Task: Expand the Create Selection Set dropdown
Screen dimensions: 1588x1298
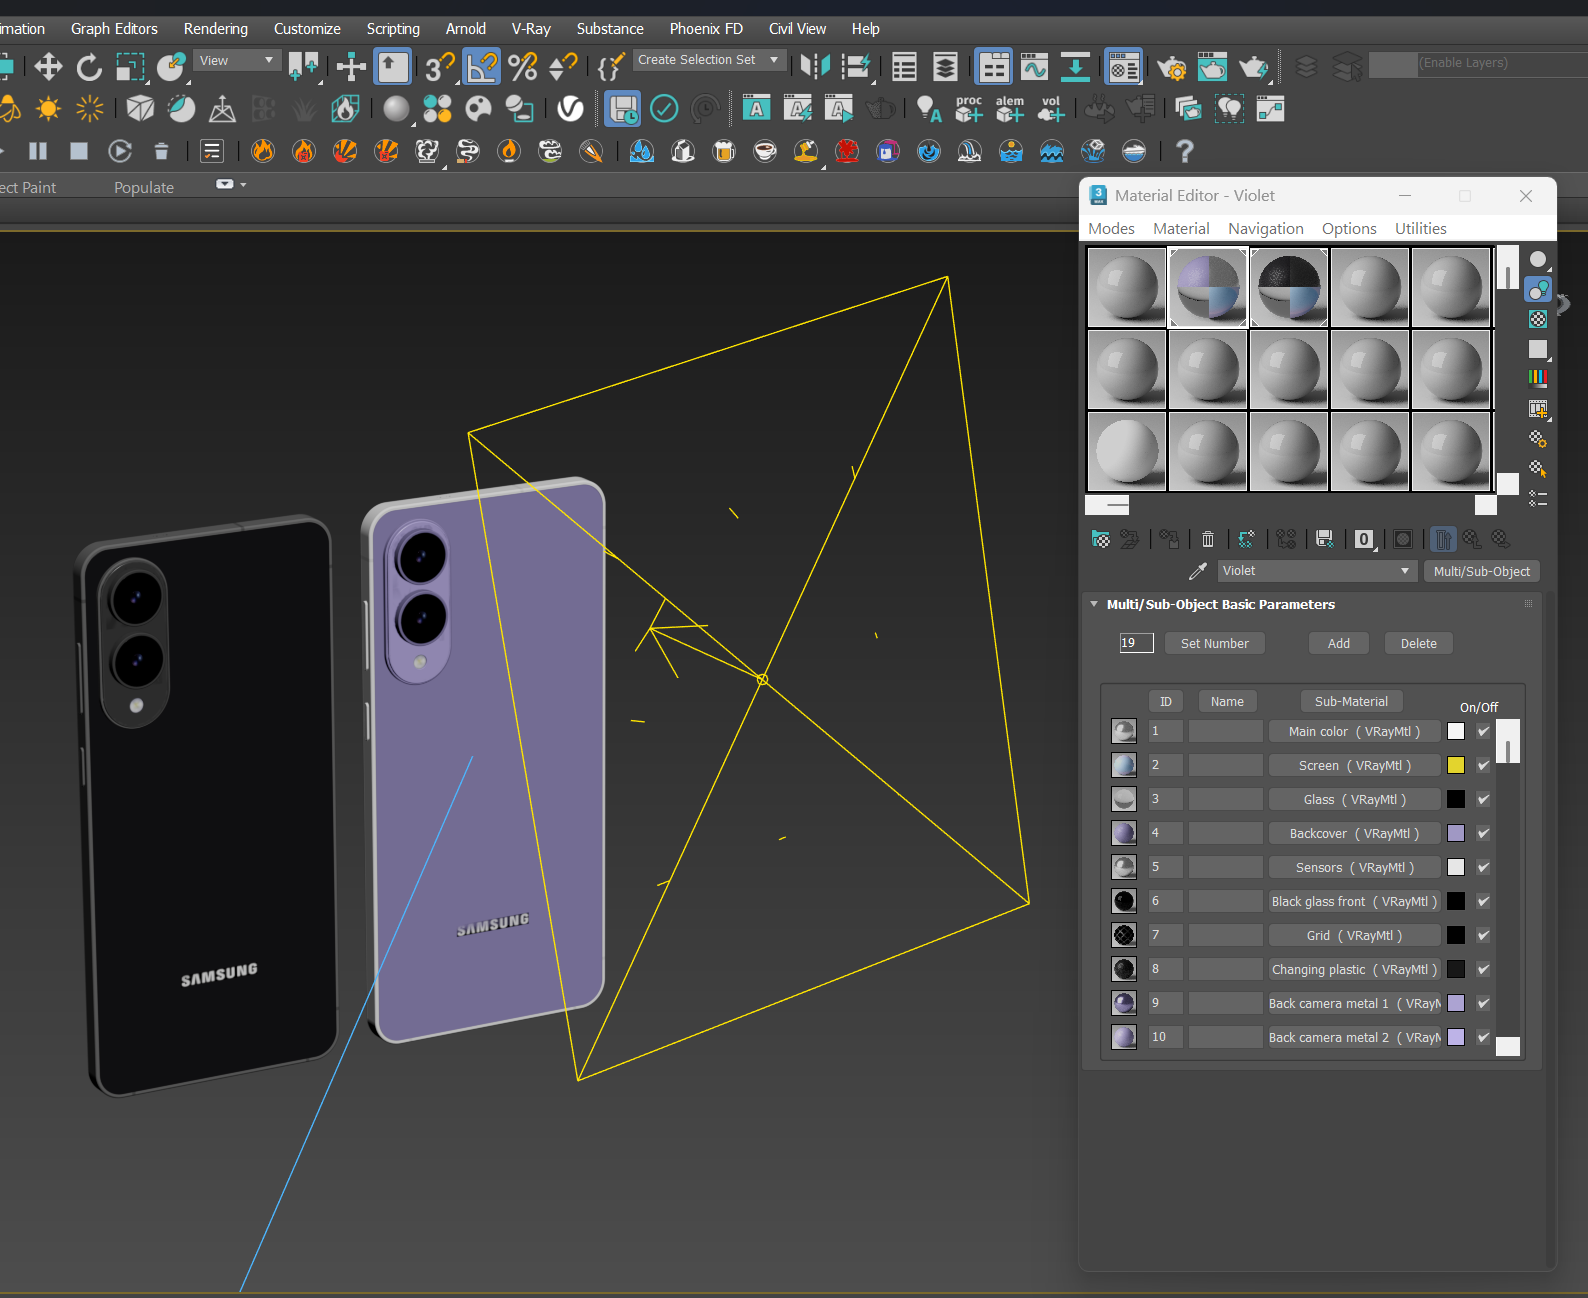Action: 774,60
